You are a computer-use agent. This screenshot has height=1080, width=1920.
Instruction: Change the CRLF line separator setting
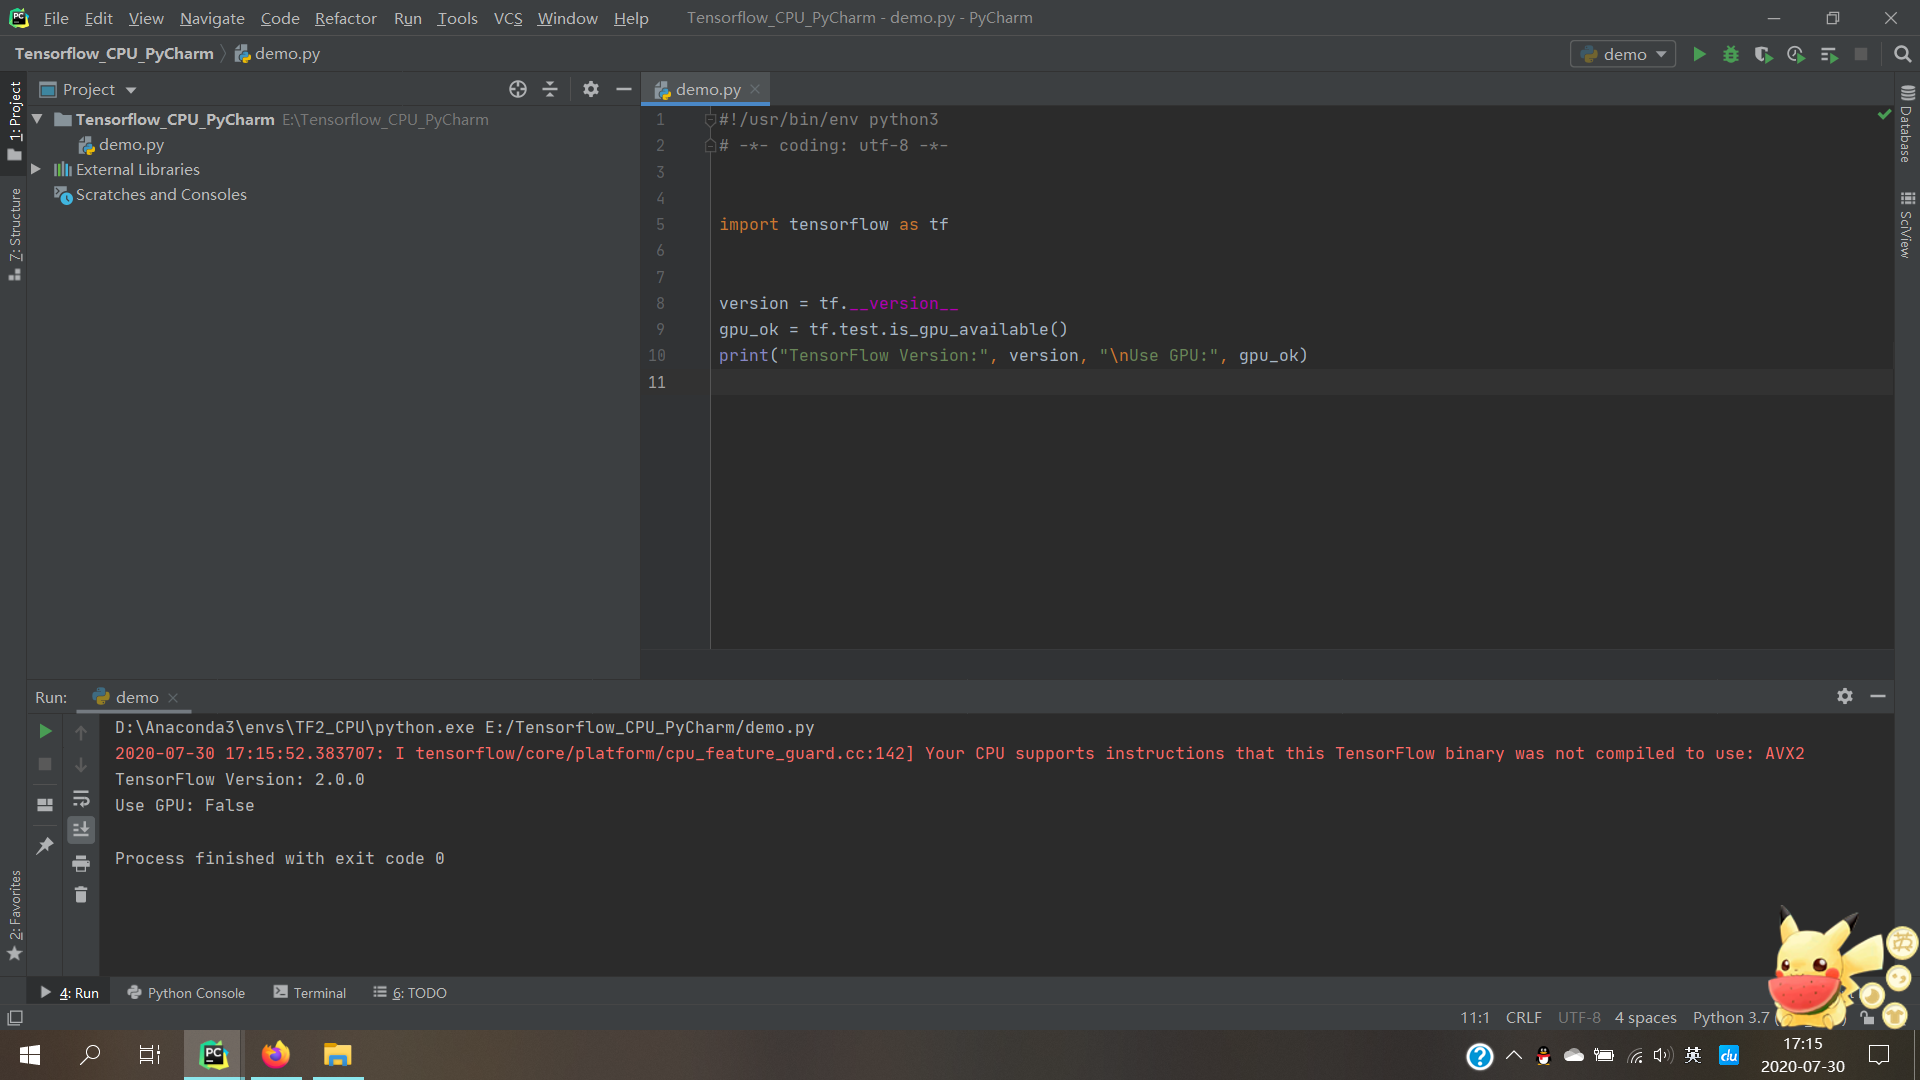tap(1523, 1017)
